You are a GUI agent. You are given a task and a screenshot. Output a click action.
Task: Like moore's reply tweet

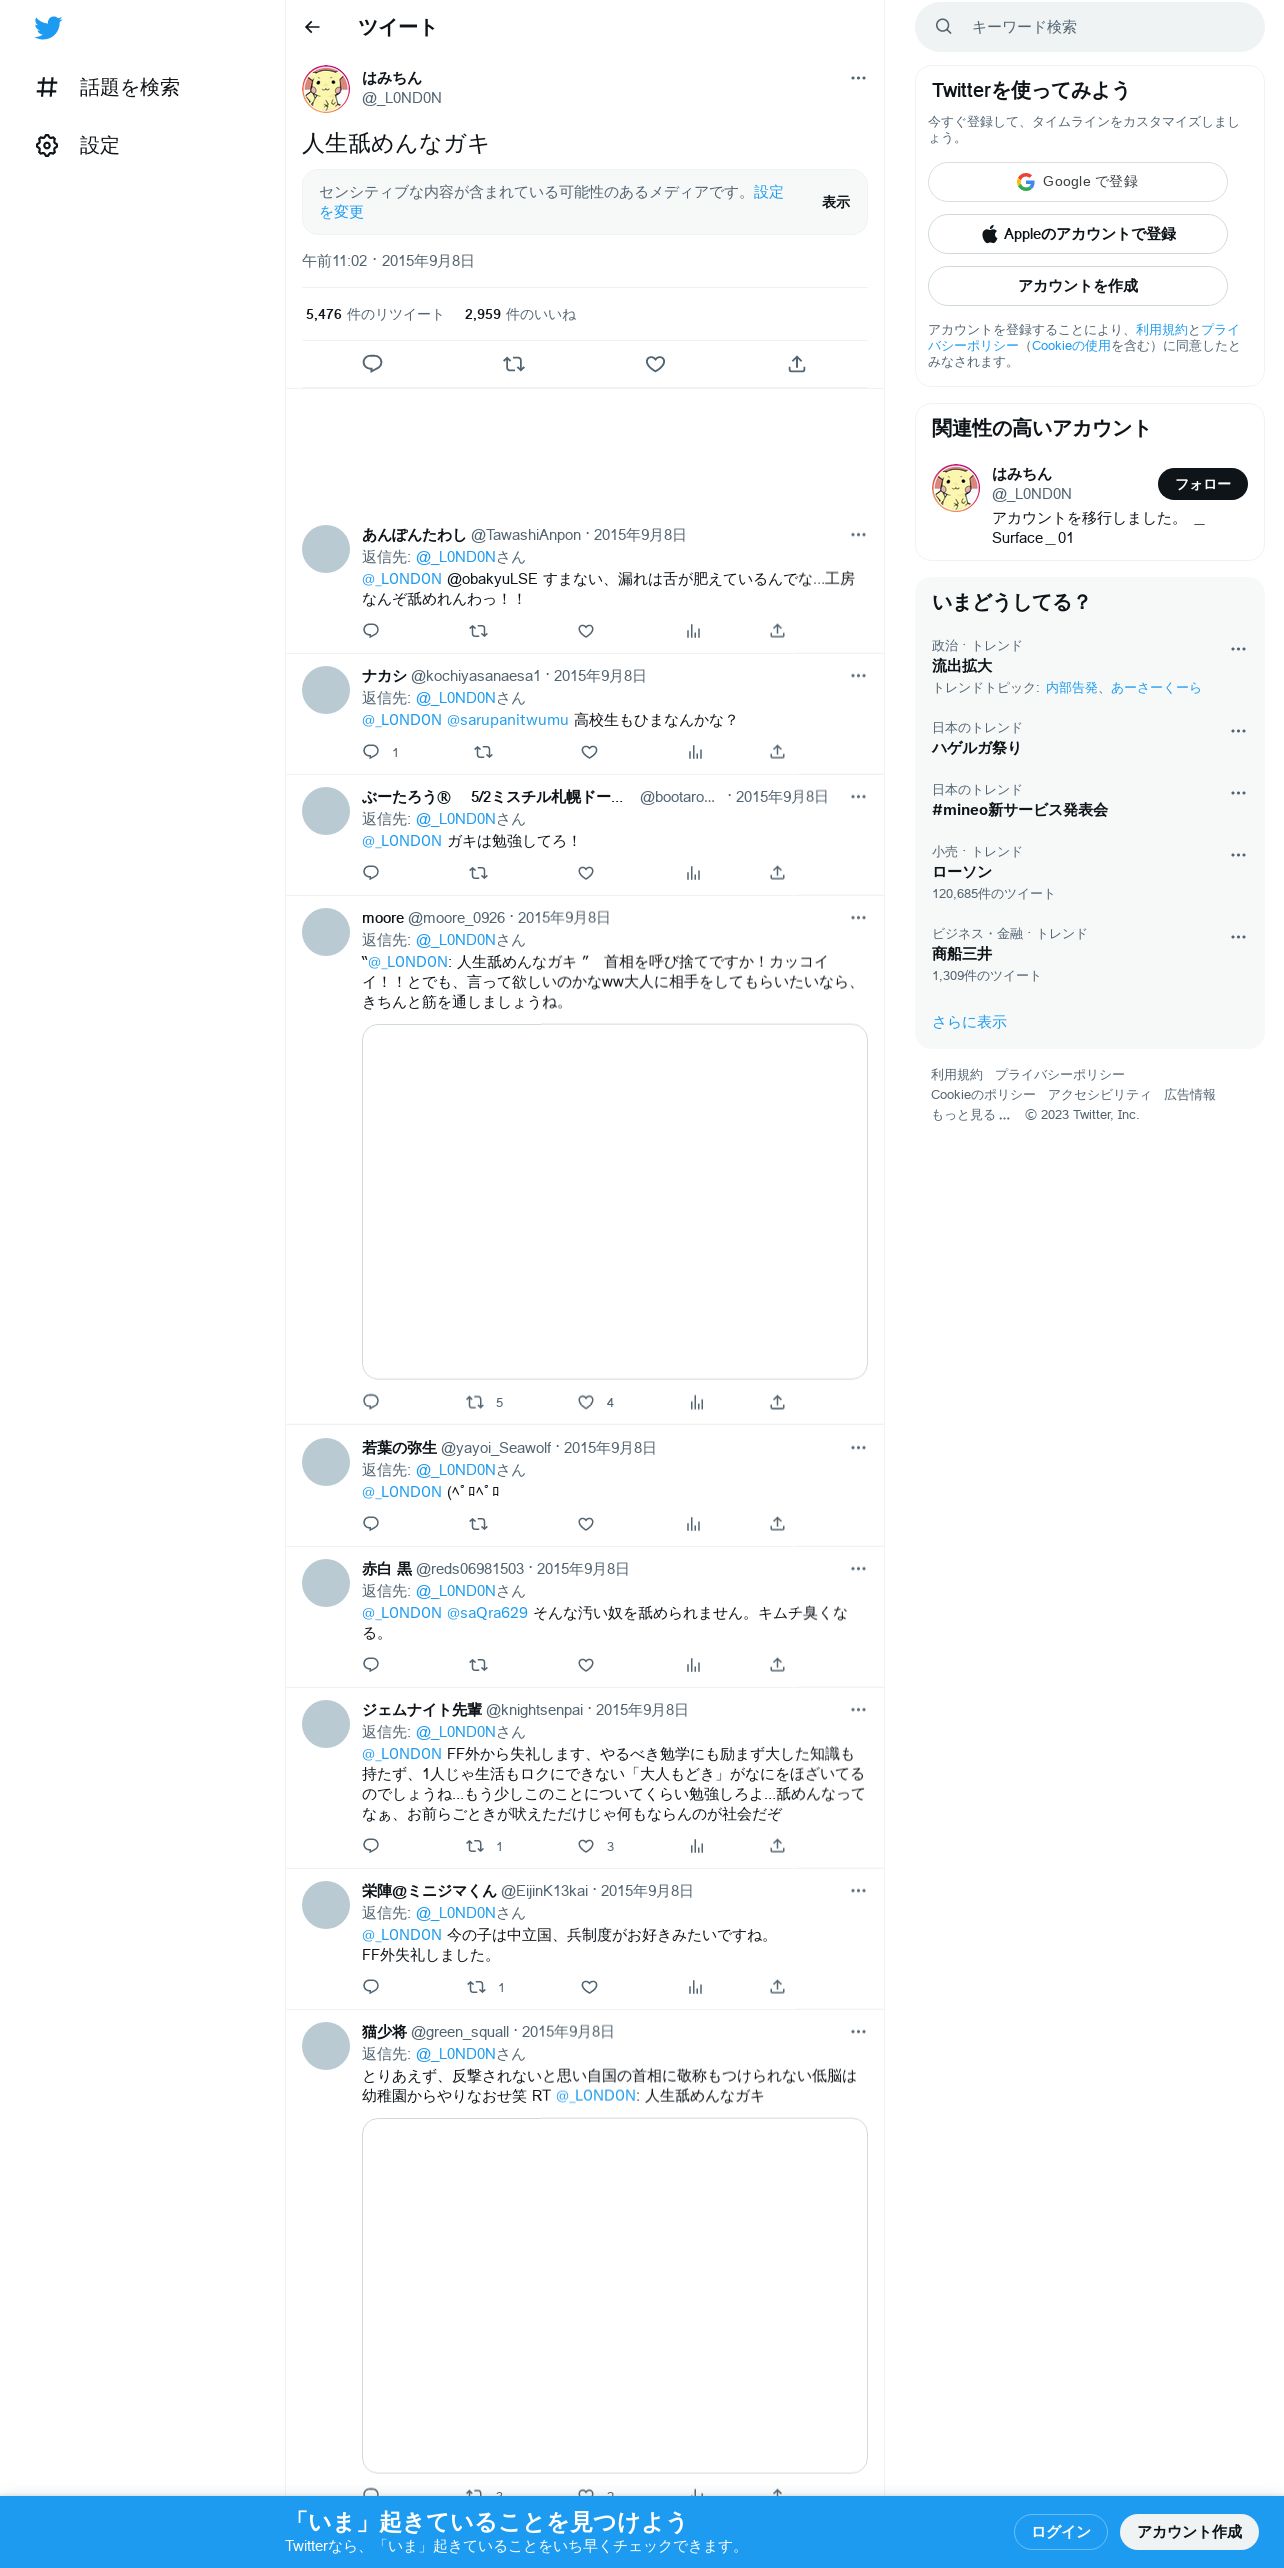click(586, 1402)
